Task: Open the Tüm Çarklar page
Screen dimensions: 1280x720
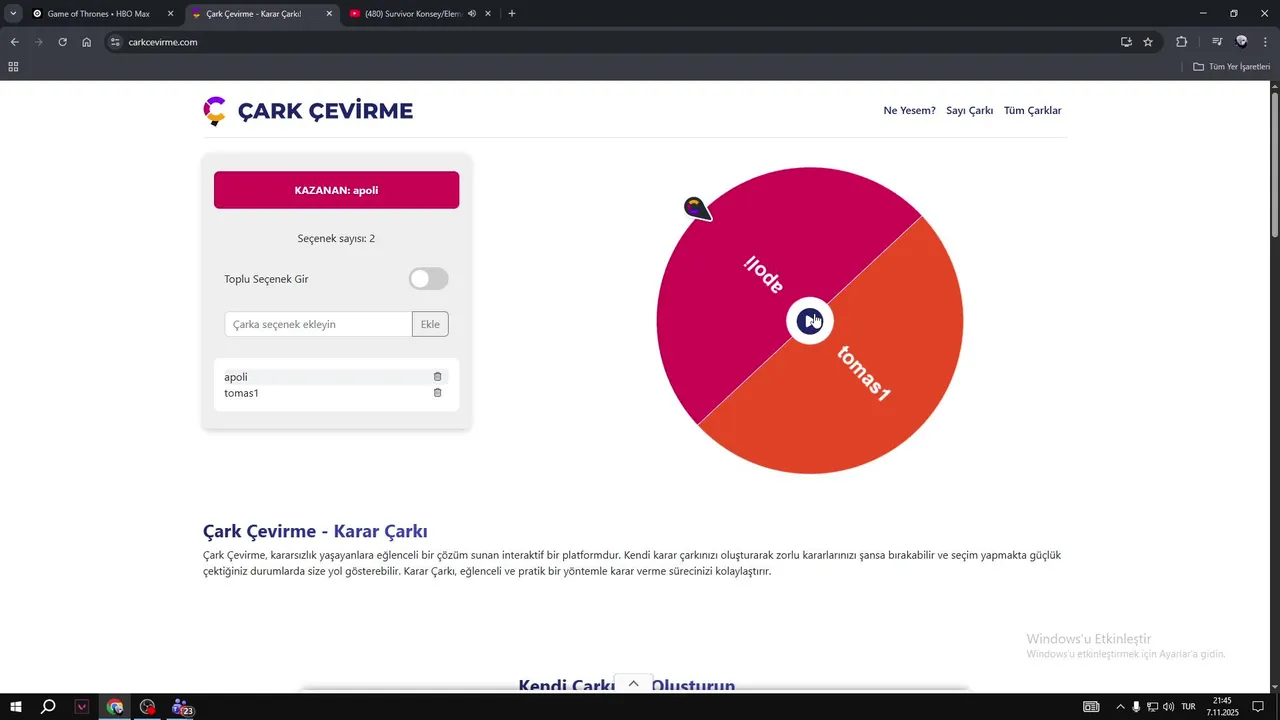Action: point(1033,111)
